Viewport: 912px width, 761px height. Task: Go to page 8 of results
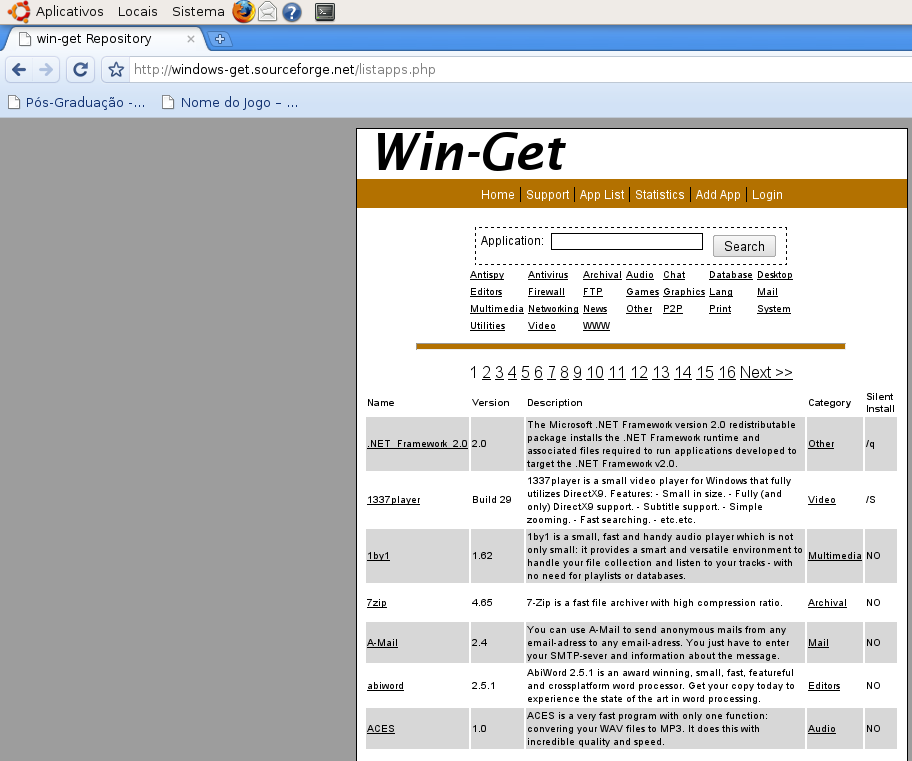click(564, 372)
